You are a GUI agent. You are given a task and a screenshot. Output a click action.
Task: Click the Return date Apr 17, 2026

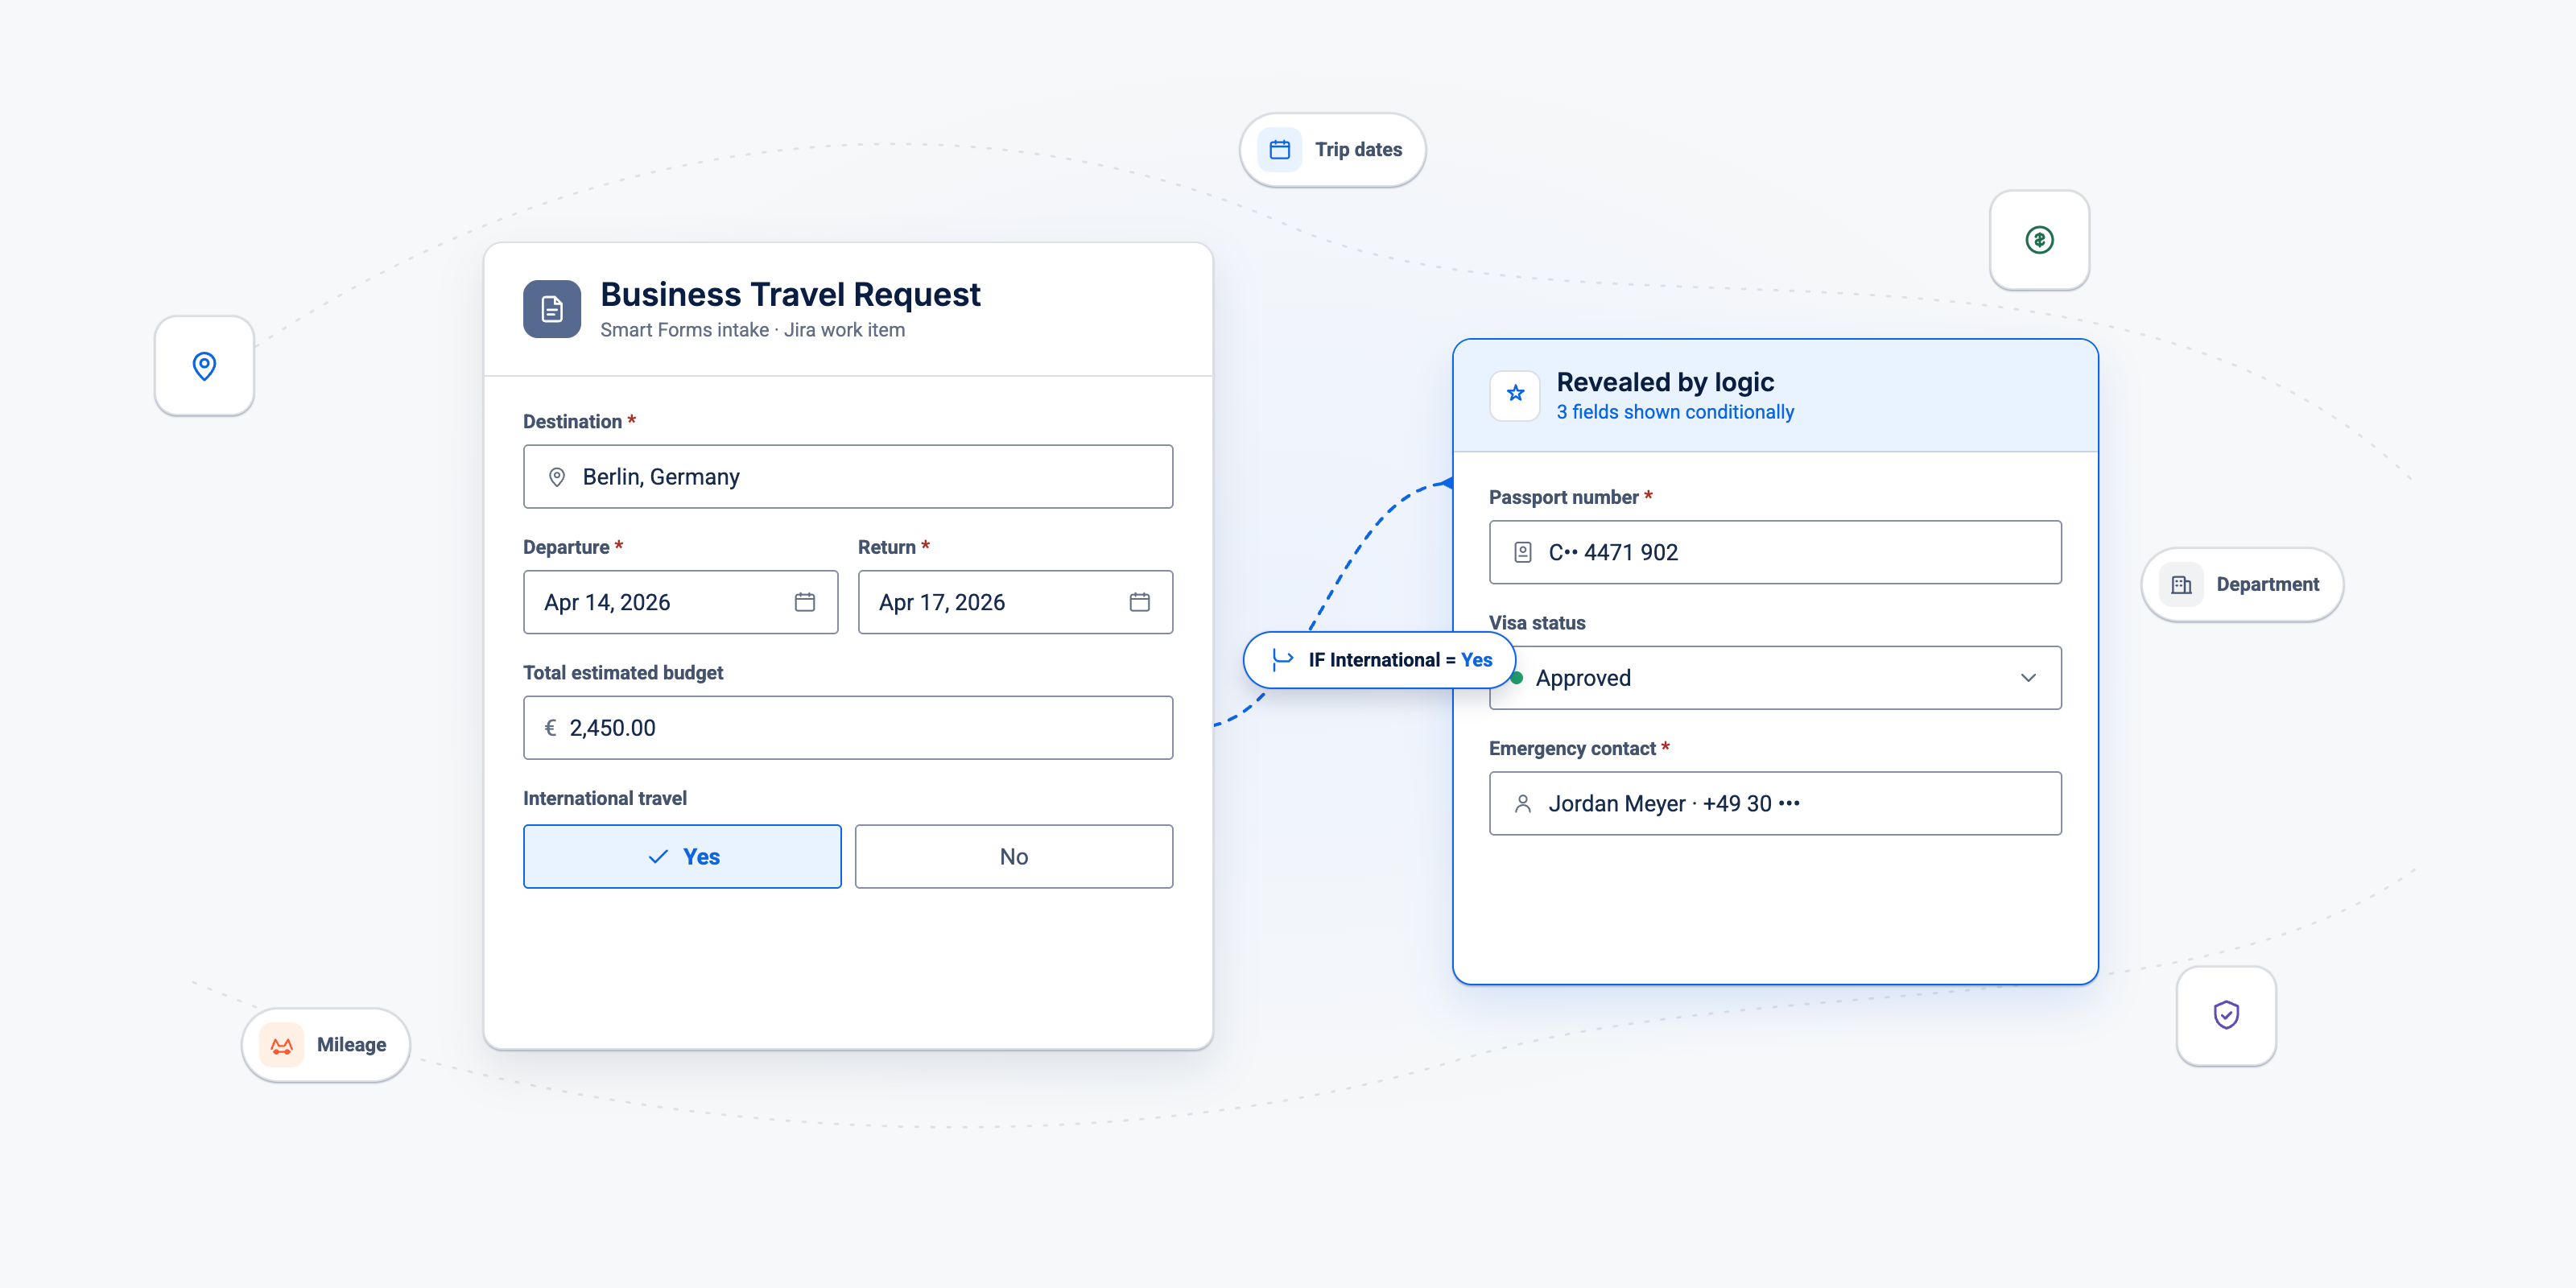[x=1015, y=602]
